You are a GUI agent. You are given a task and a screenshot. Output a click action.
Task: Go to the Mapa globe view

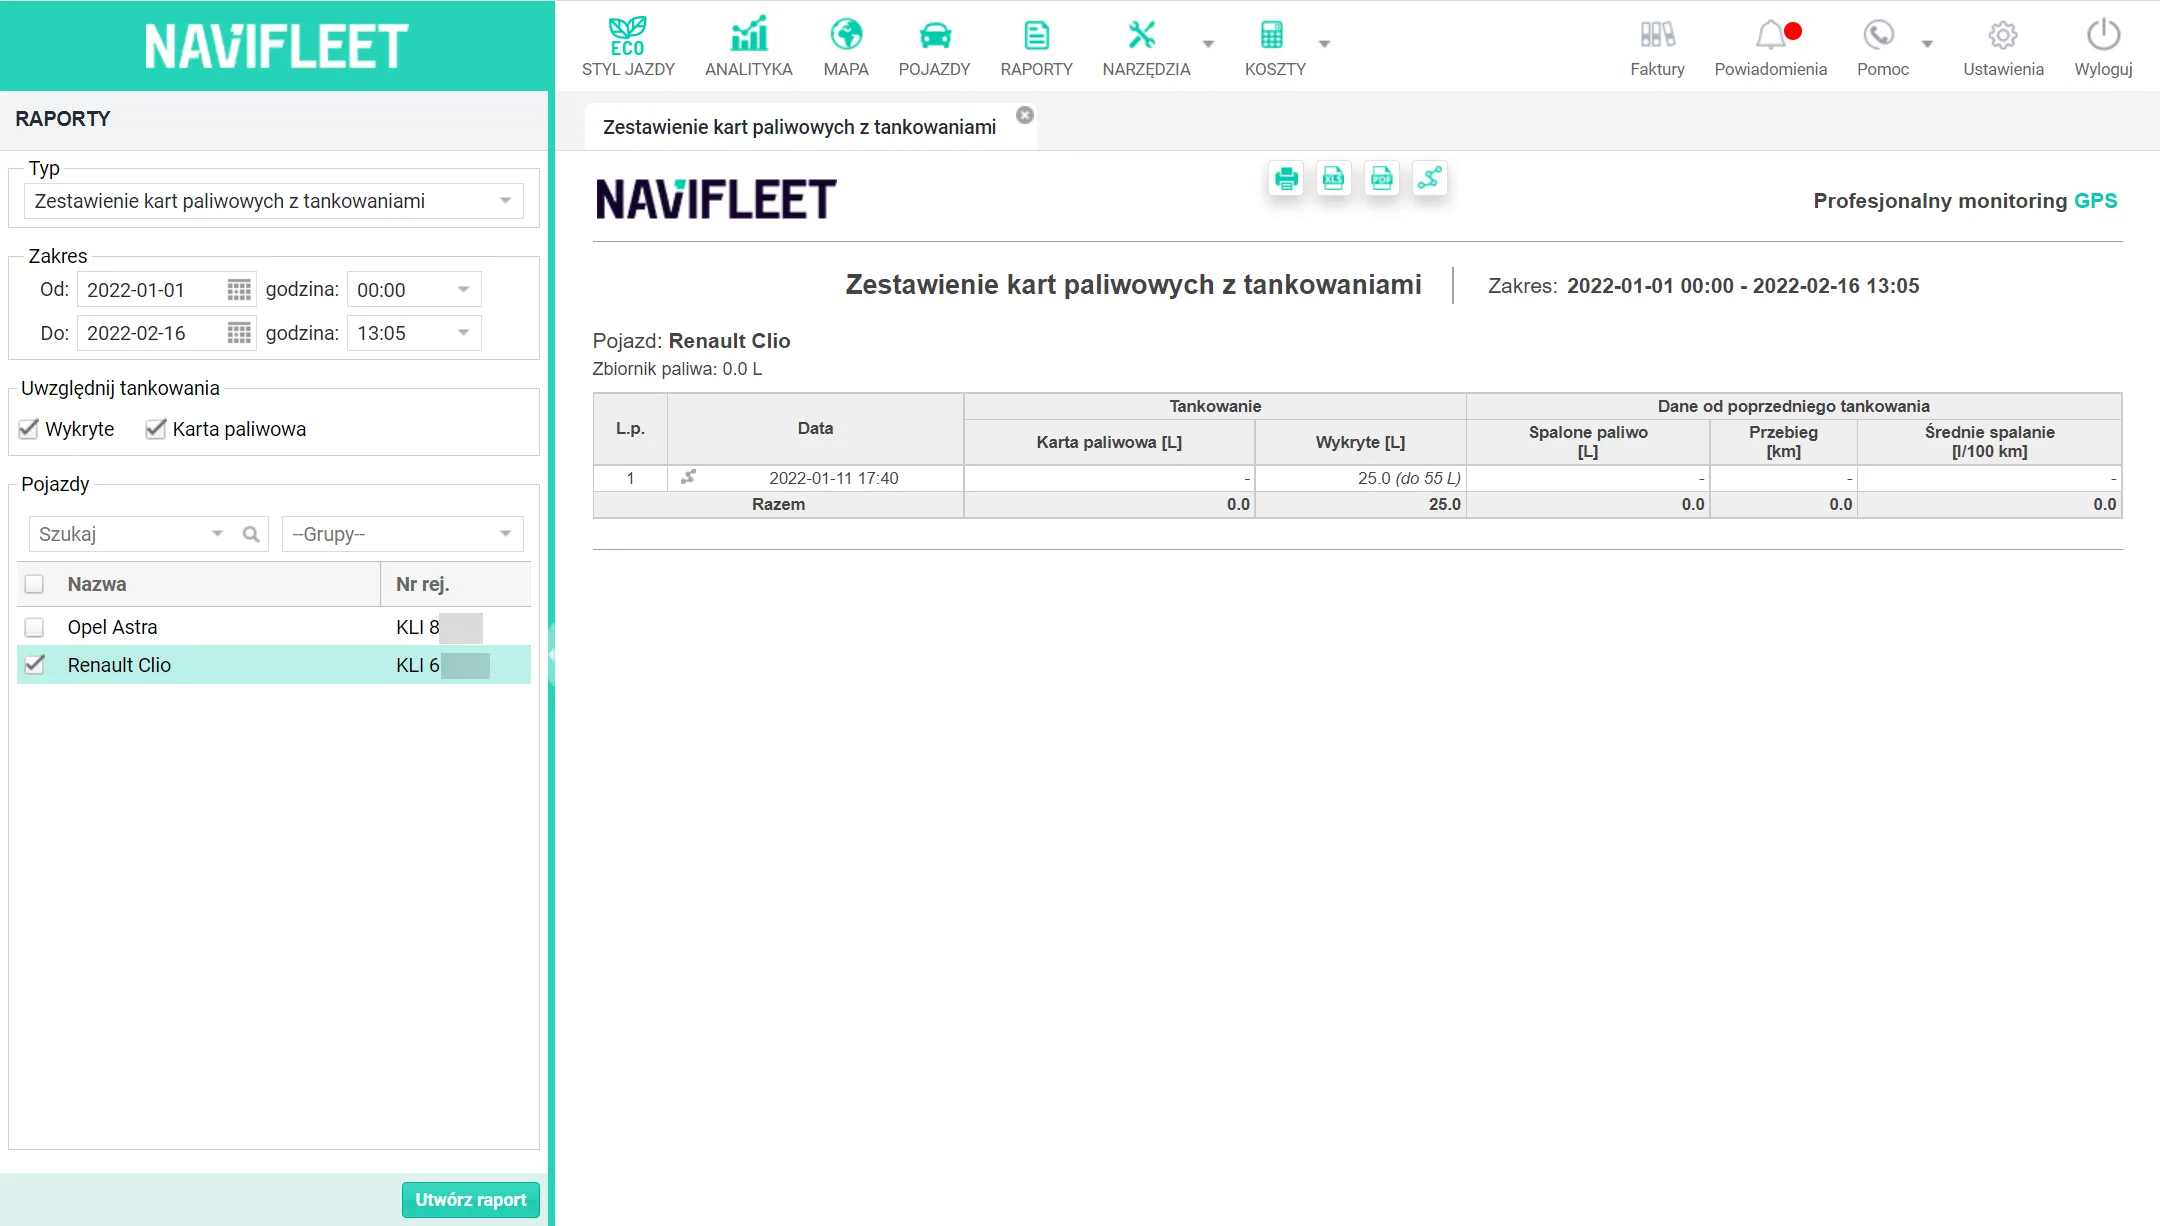[846, 47]
